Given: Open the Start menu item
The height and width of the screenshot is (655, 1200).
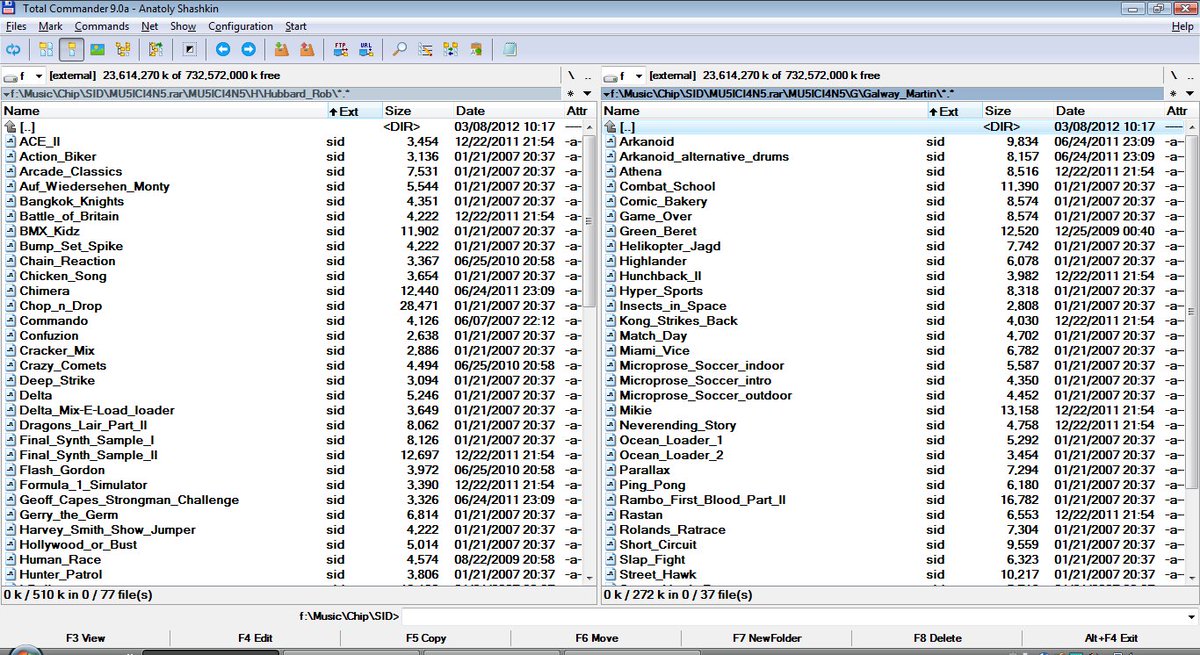Looking at the screenshot, I should click(296, 26).
